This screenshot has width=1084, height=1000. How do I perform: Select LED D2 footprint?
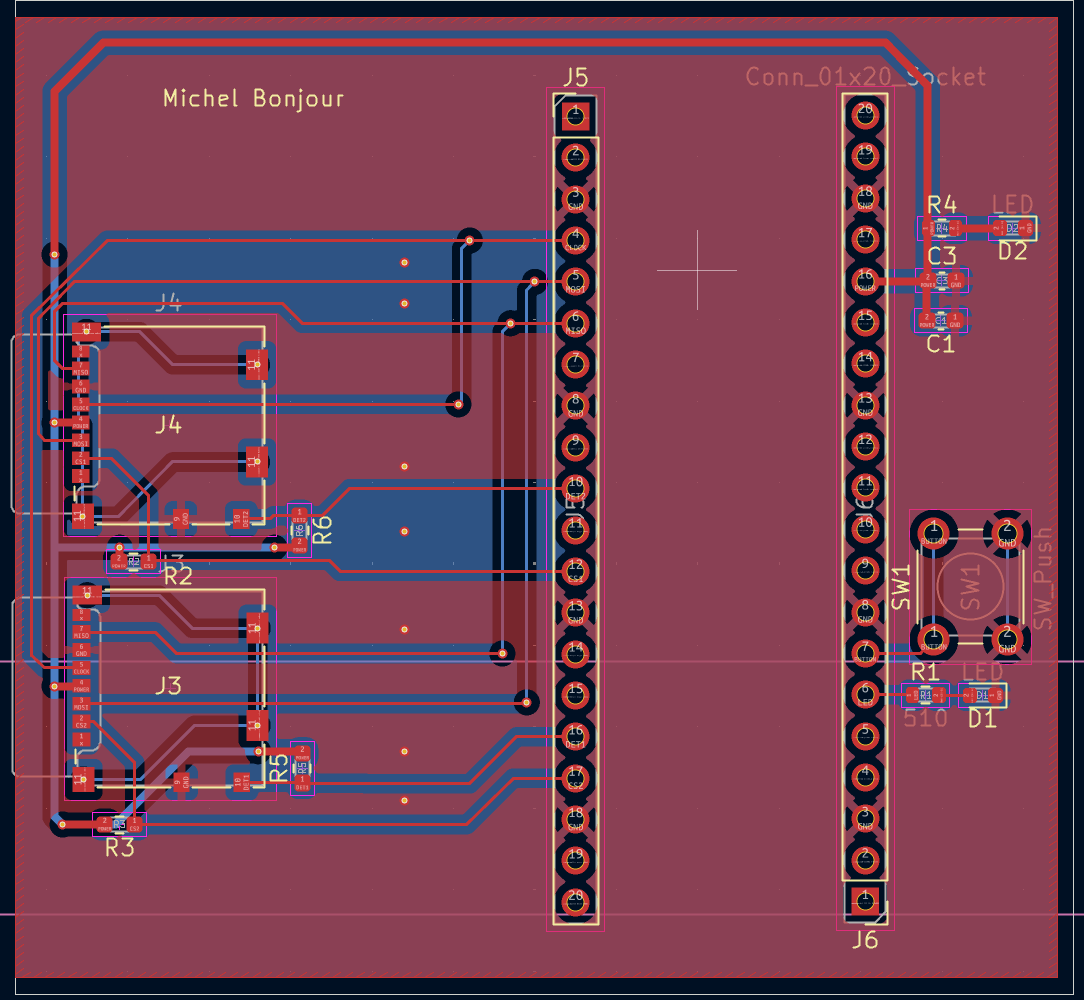pyautogui.click(x=1013, y=228)
